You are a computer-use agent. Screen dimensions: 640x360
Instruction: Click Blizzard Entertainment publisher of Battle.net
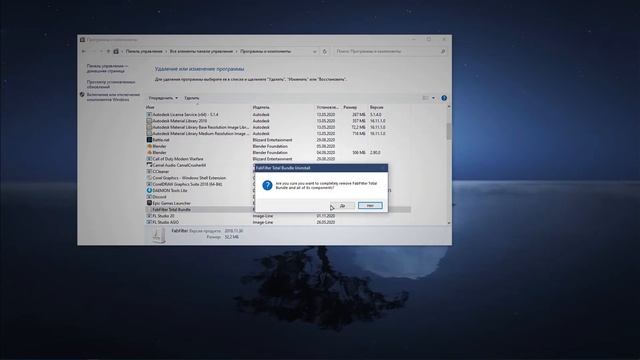pyautogui.click(x=272, y=140)
